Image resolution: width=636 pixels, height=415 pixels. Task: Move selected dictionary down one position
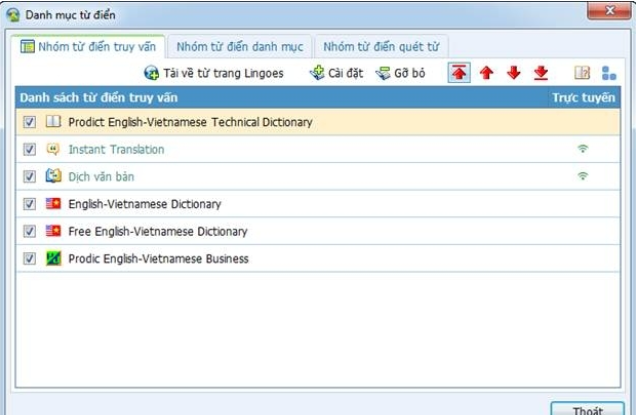(x=514, y=73)
